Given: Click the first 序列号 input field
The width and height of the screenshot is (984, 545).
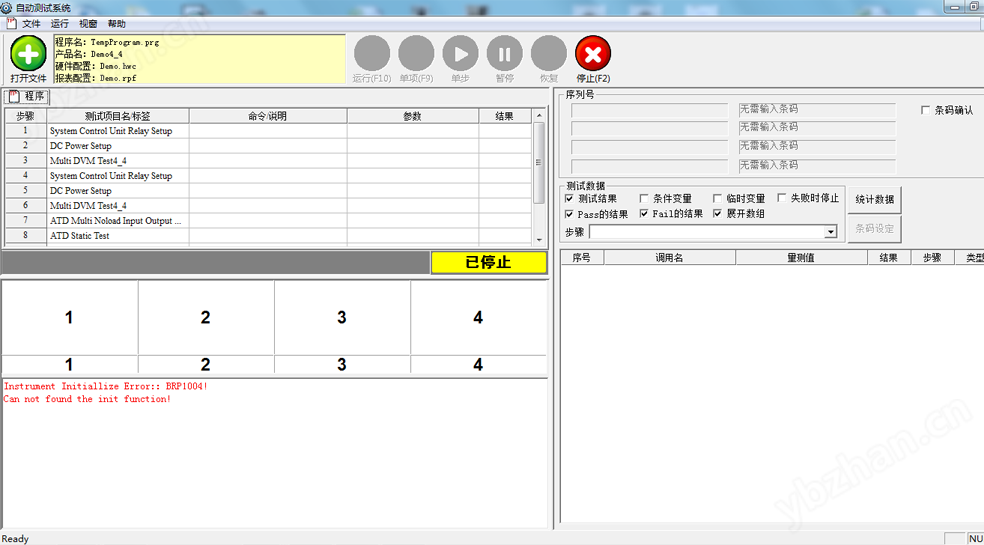Looking at the screenshot, I should [649, 110].
